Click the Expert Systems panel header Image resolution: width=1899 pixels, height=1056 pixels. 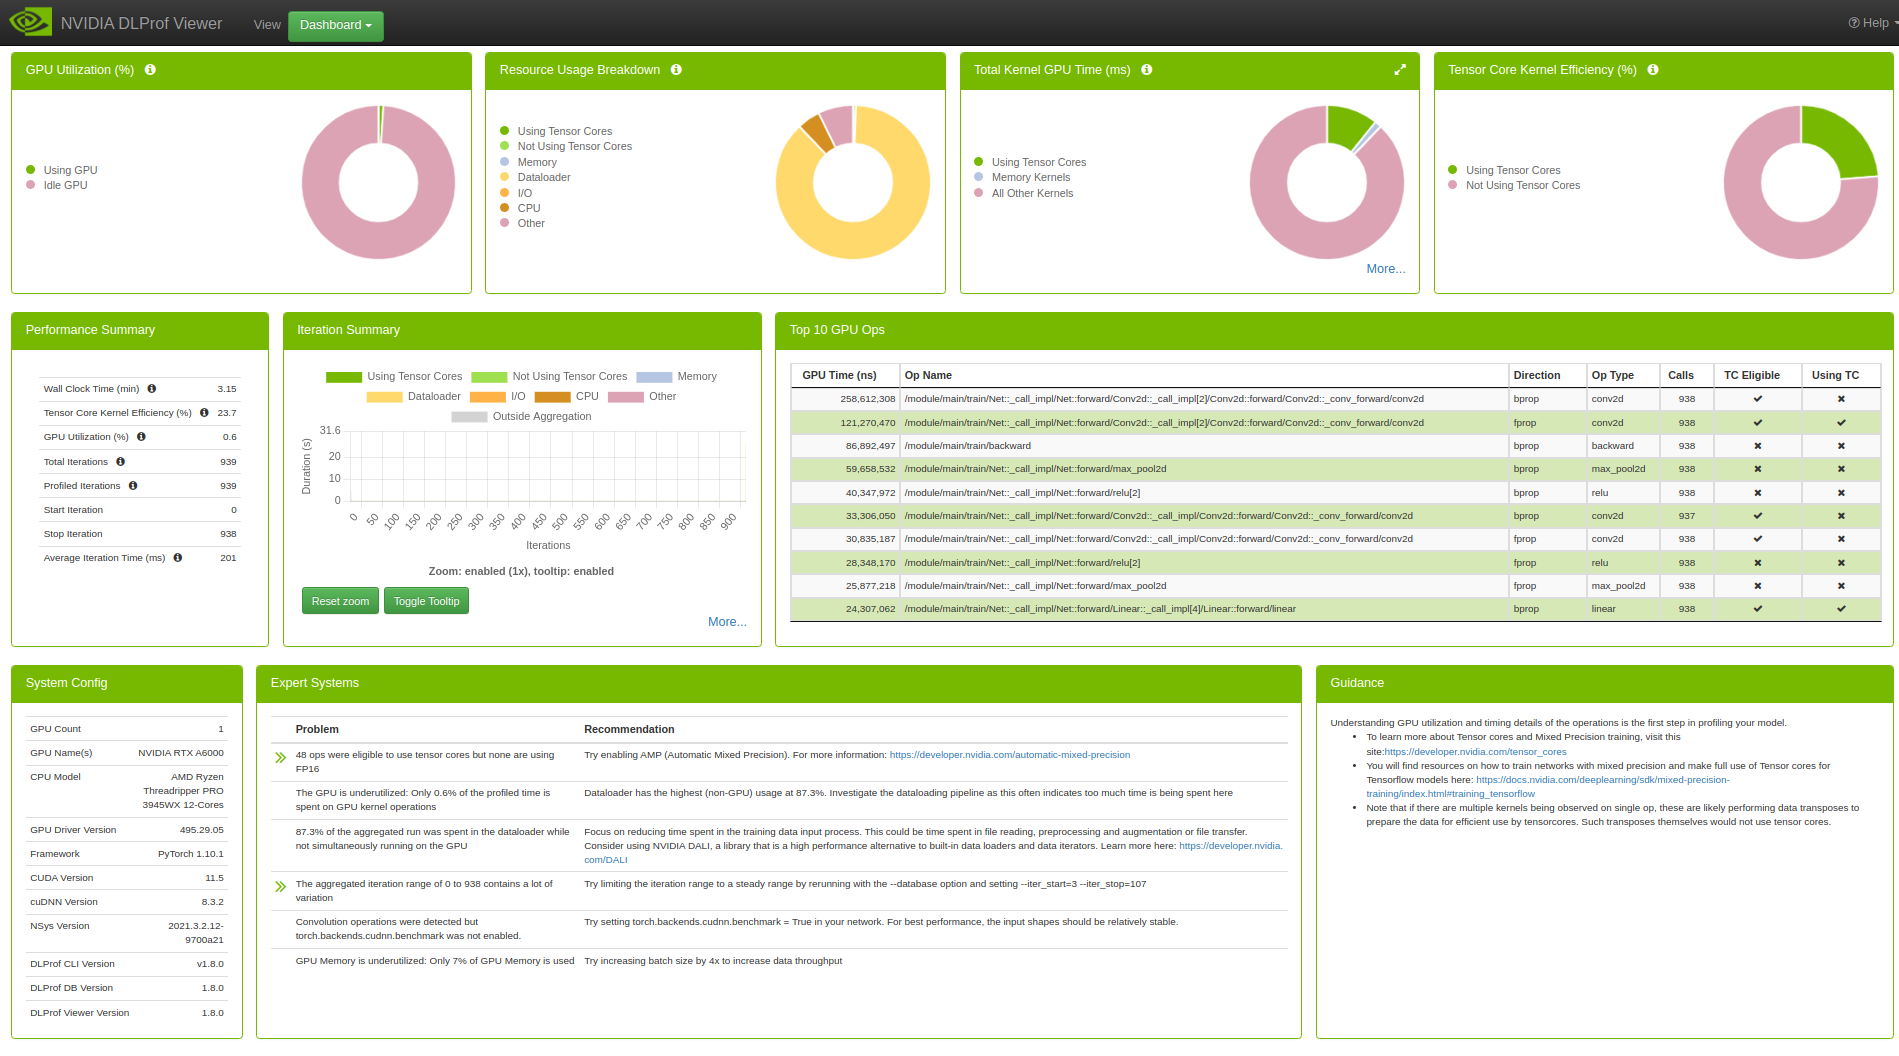[778, 683]
